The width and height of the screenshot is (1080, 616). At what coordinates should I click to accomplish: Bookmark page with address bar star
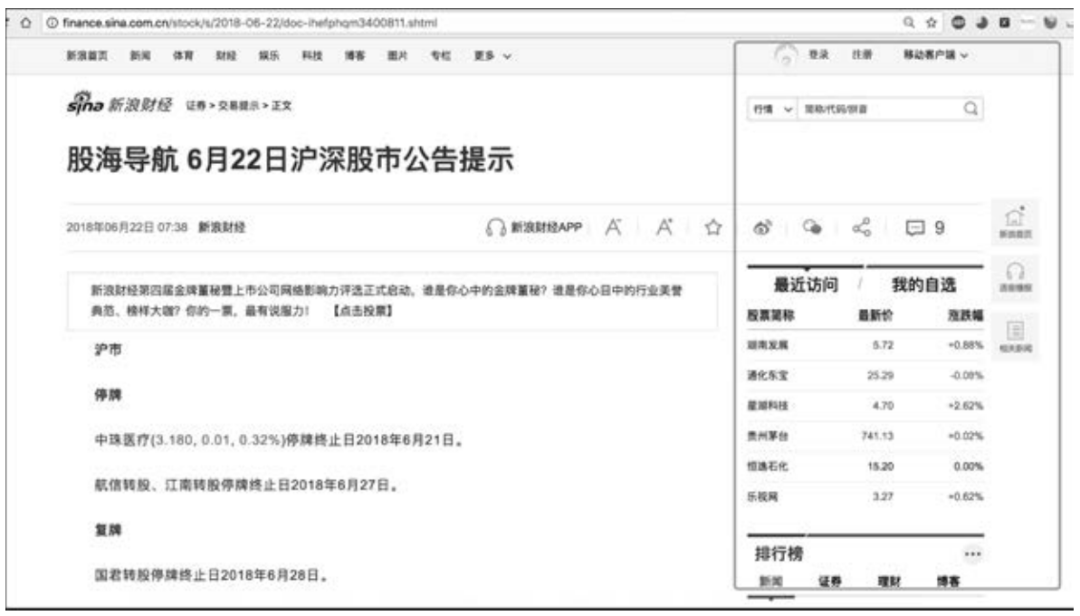[931, 23]
